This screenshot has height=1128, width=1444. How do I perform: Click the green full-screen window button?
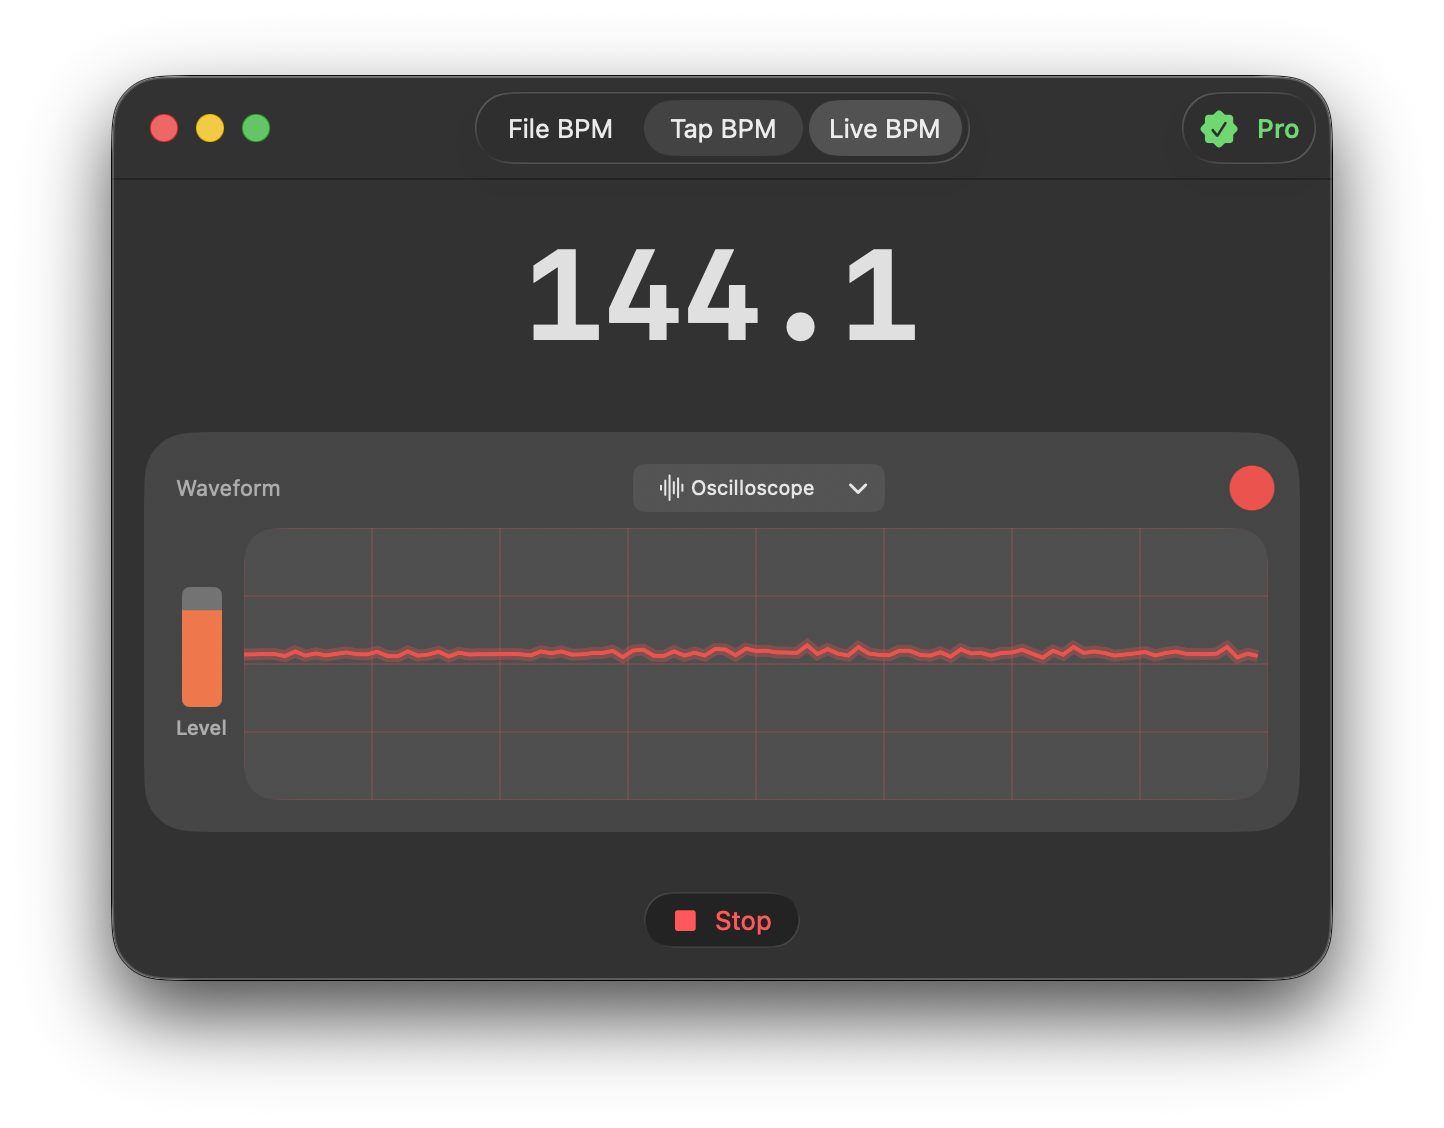click(256, 128)
